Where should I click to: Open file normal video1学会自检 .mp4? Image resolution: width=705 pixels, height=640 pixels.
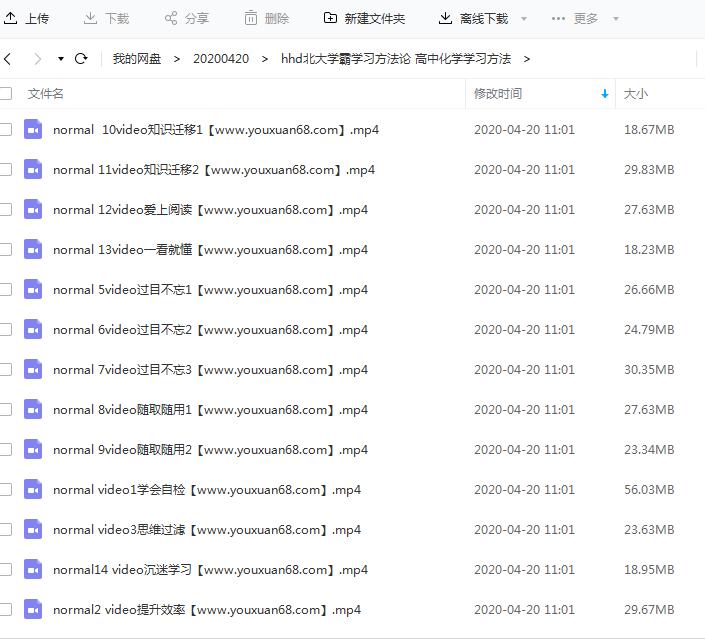pos(207,490)
